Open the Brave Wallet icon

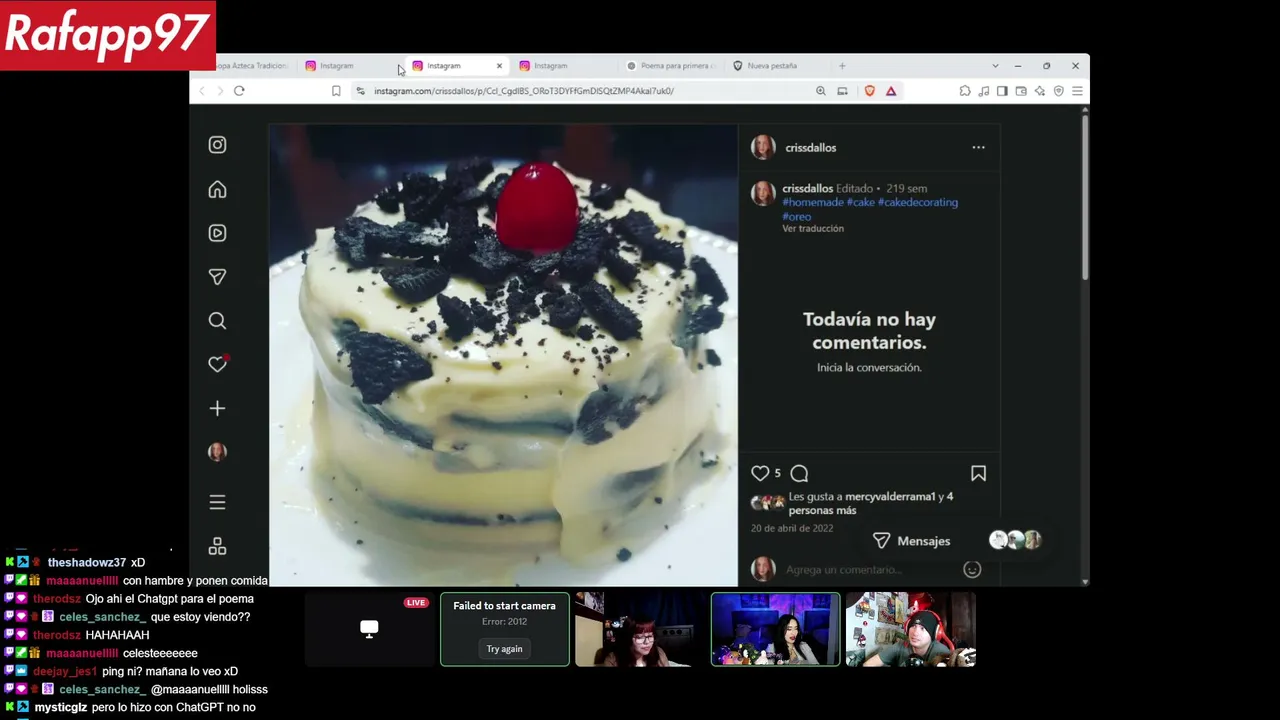pyautogui.click(x=1021, y=91)
